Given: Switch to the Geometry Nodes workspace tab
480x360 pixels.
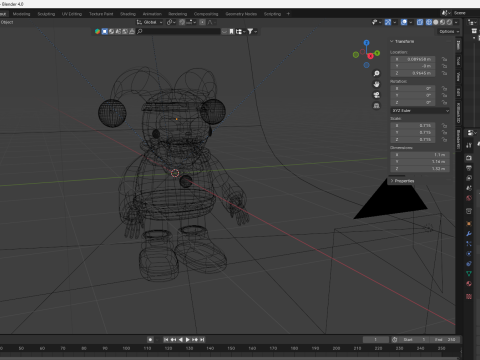Looking at the screenshot, I should [x=241, y=14].
